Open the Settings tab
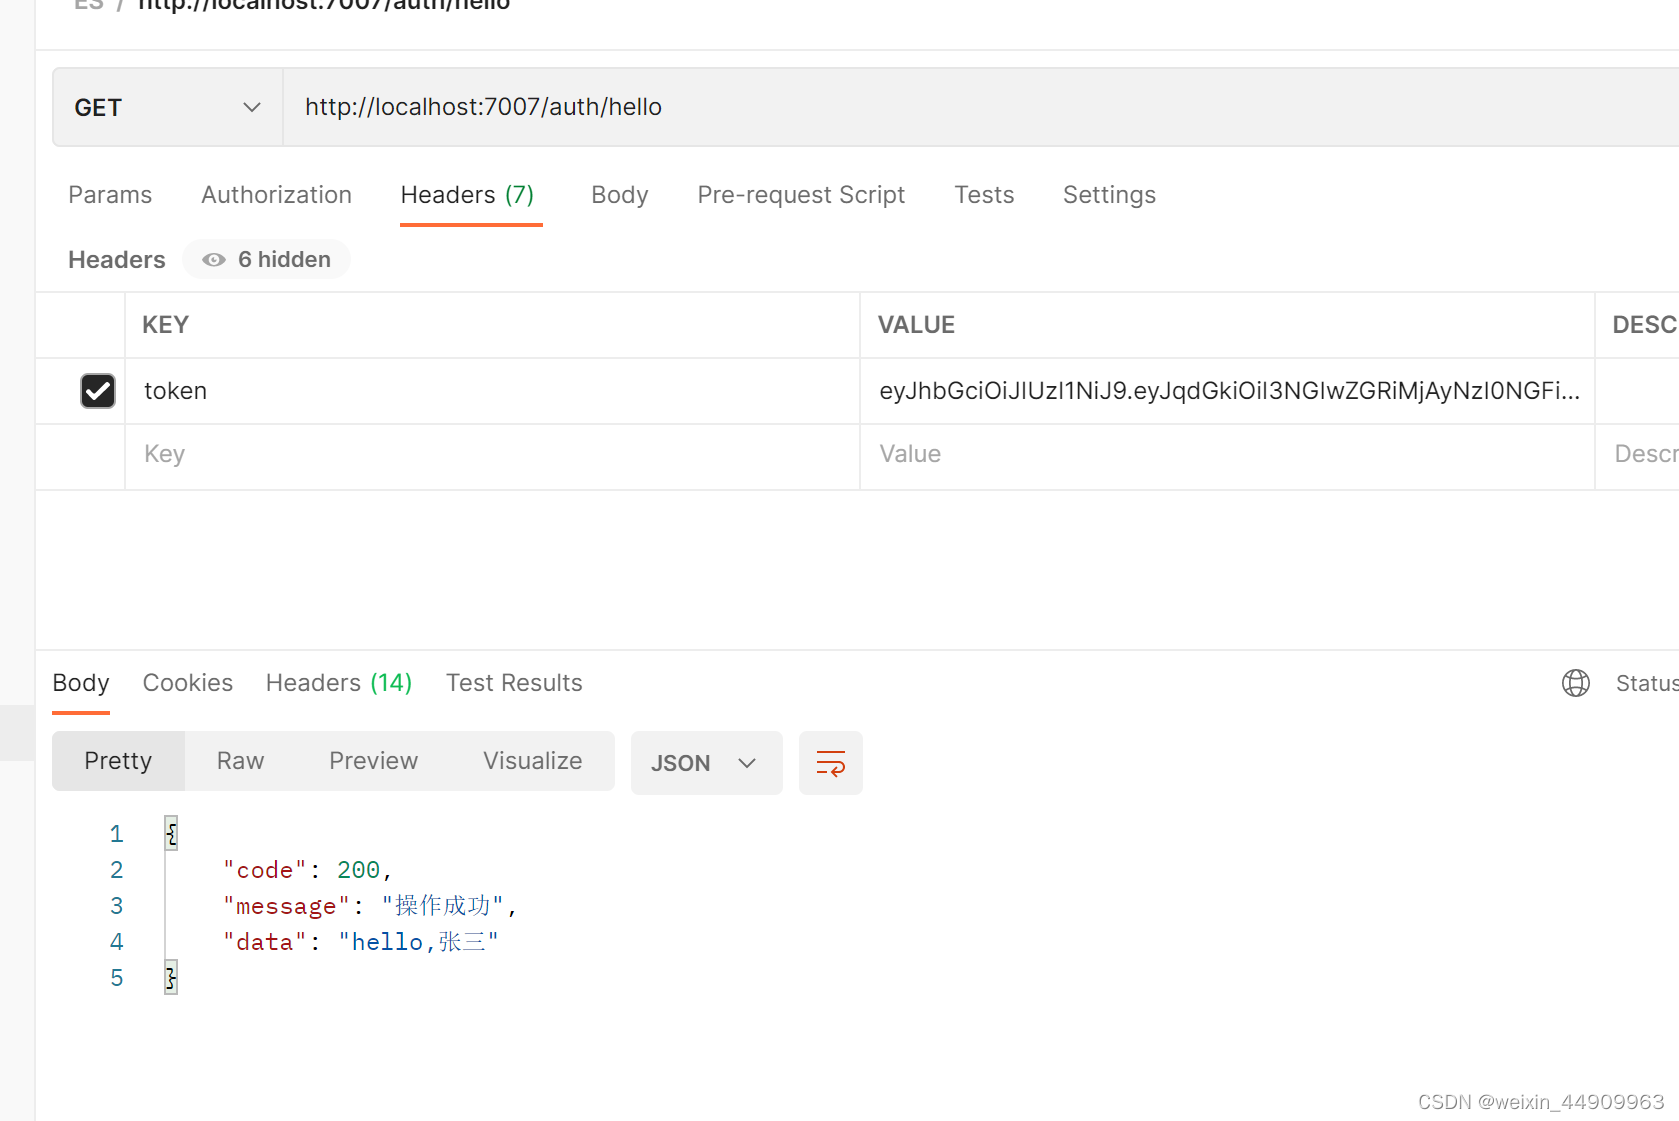The height and width of the screenshot is (1121, 1679). (1109, 195)
